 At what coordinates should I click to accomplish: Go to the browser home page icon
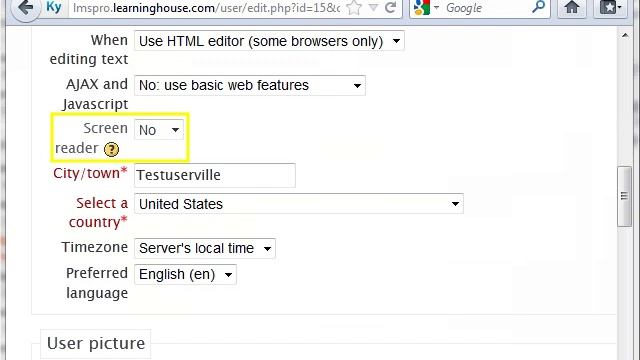pos(572,7)
